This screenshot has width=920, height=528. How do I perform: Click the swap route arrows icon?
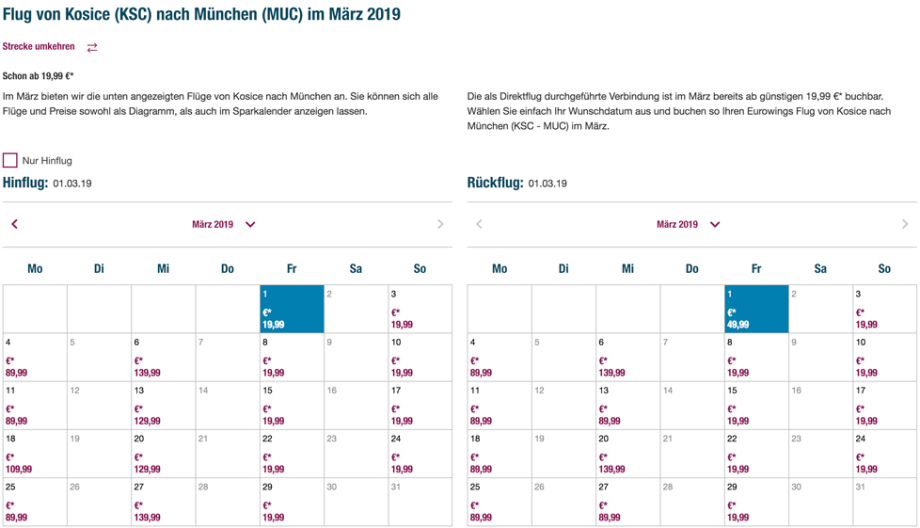92,47
